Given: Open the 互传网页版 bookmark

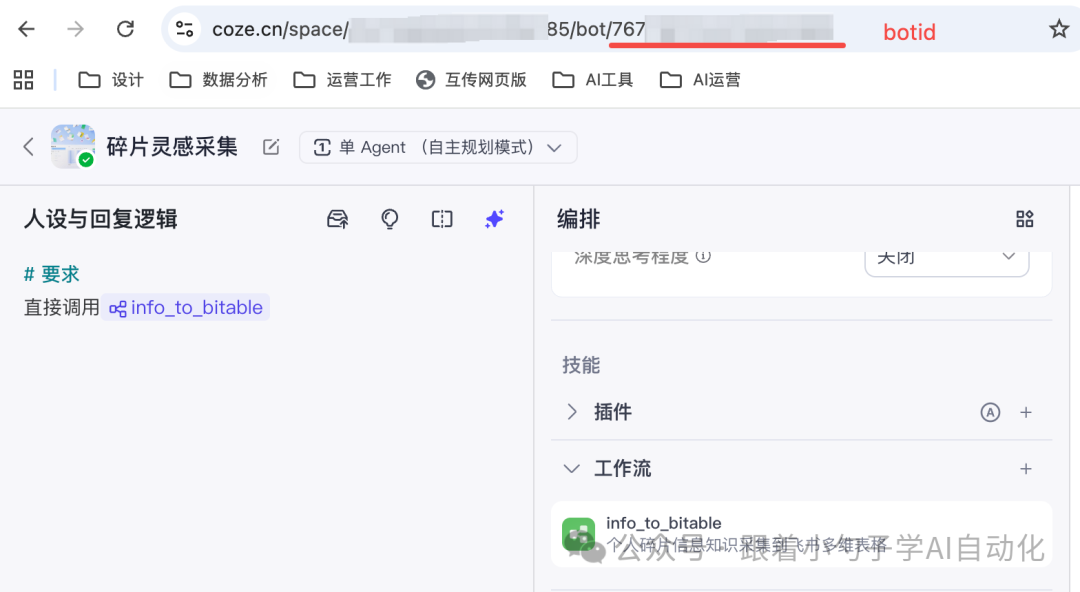Looking at the screenshot, I should [471, 80].
